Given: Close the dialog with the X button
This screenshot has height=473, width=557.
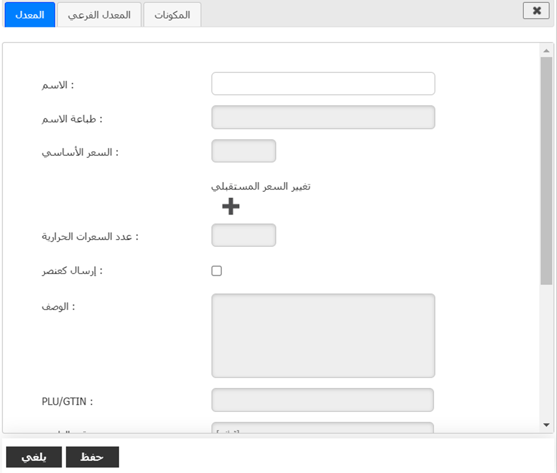Looking at the screenshot, I should (536, 11).
